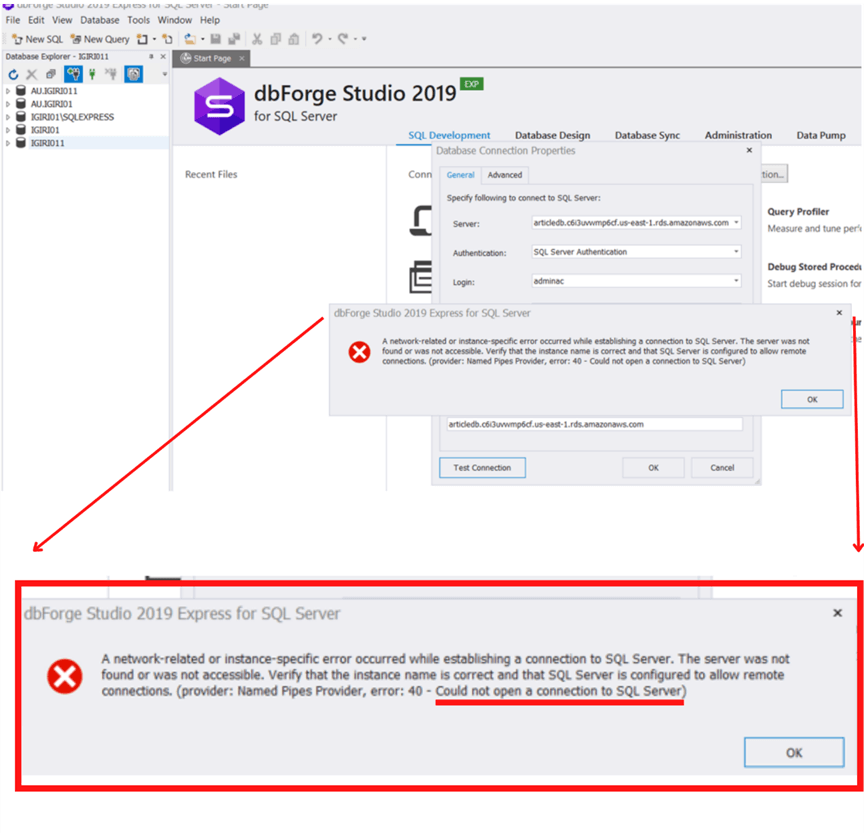Click the Save All icon
The width and height of the screenshot is (864, 833).
(234, 39)
